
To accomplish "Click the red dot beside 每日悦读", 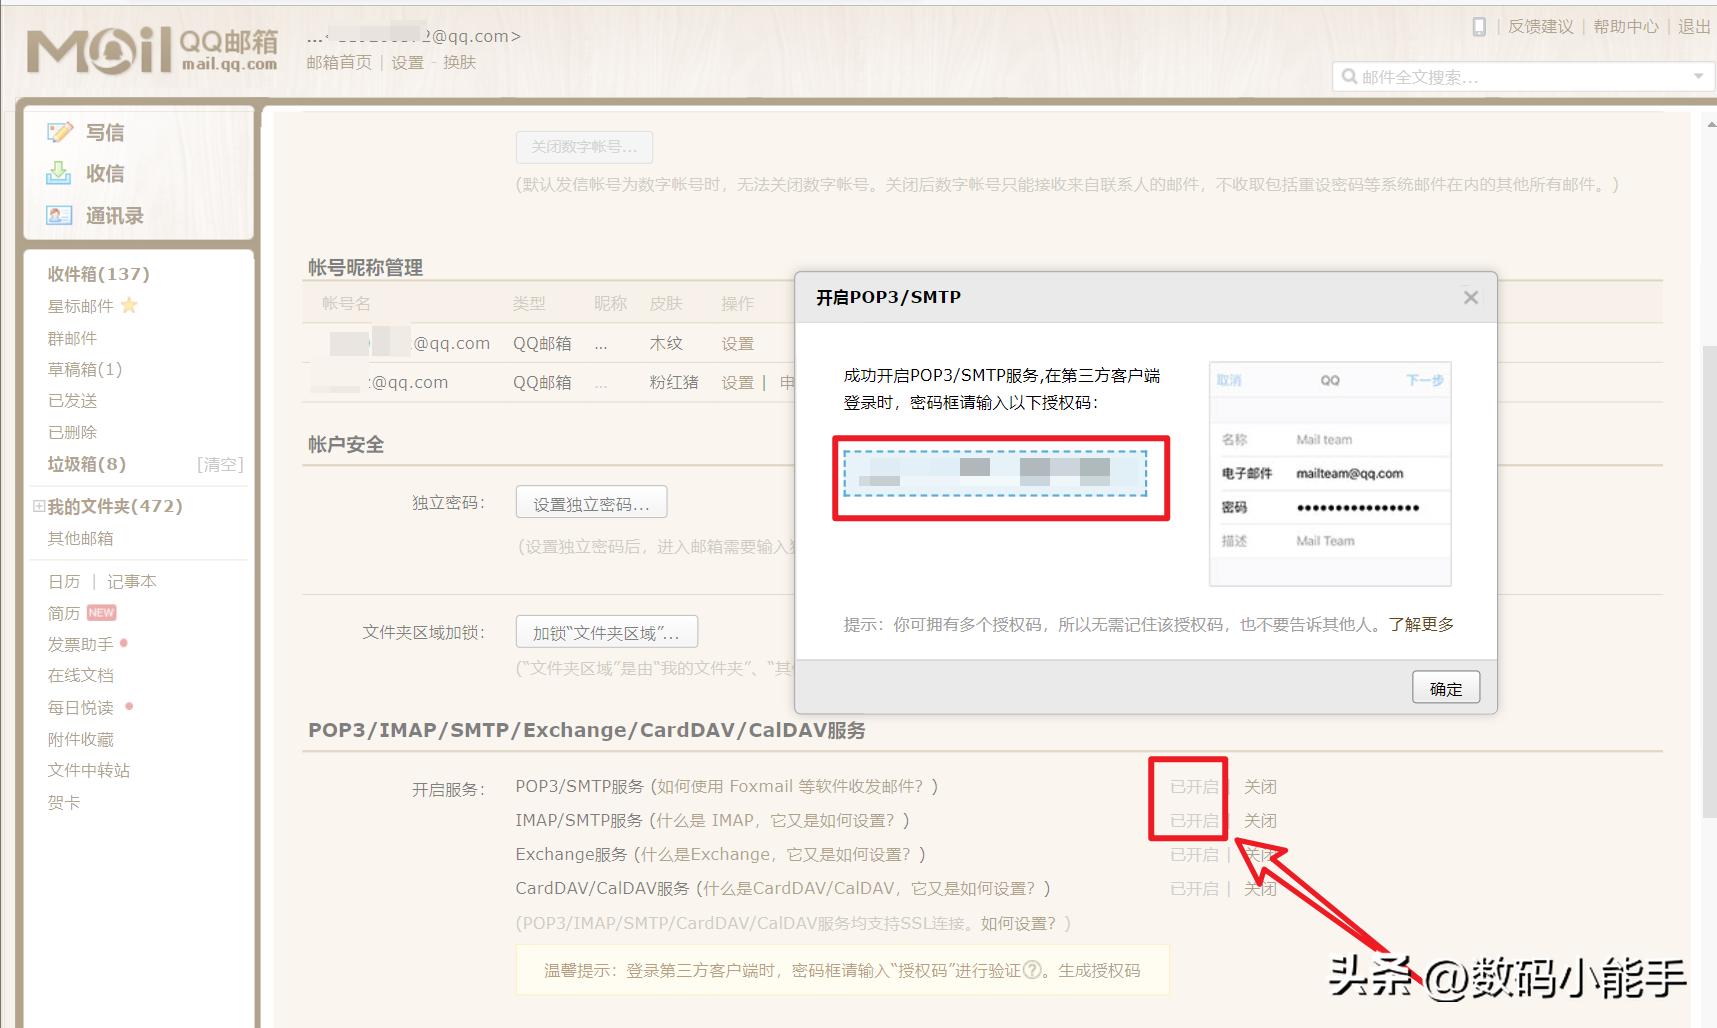I will coord(128,707).
